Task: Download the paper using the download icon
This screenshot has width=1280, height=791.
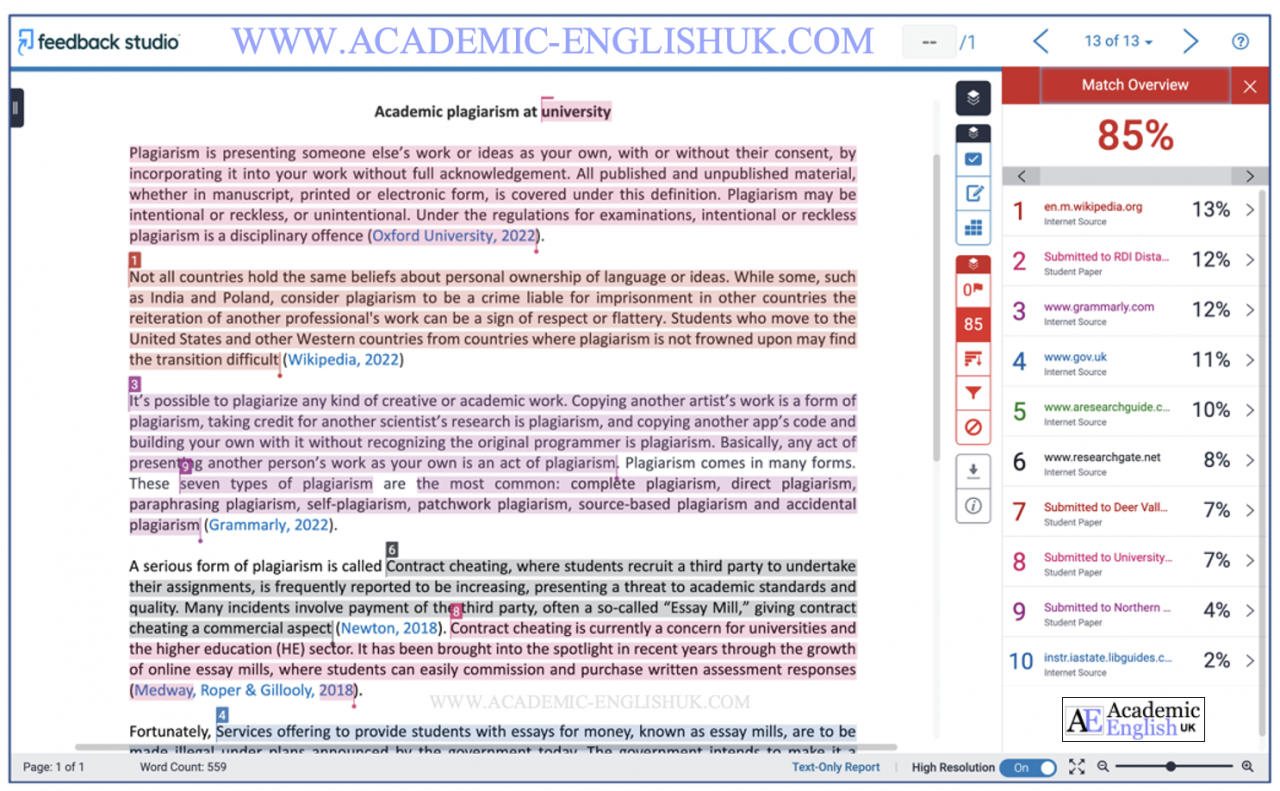Action: [x=973, y=470]
